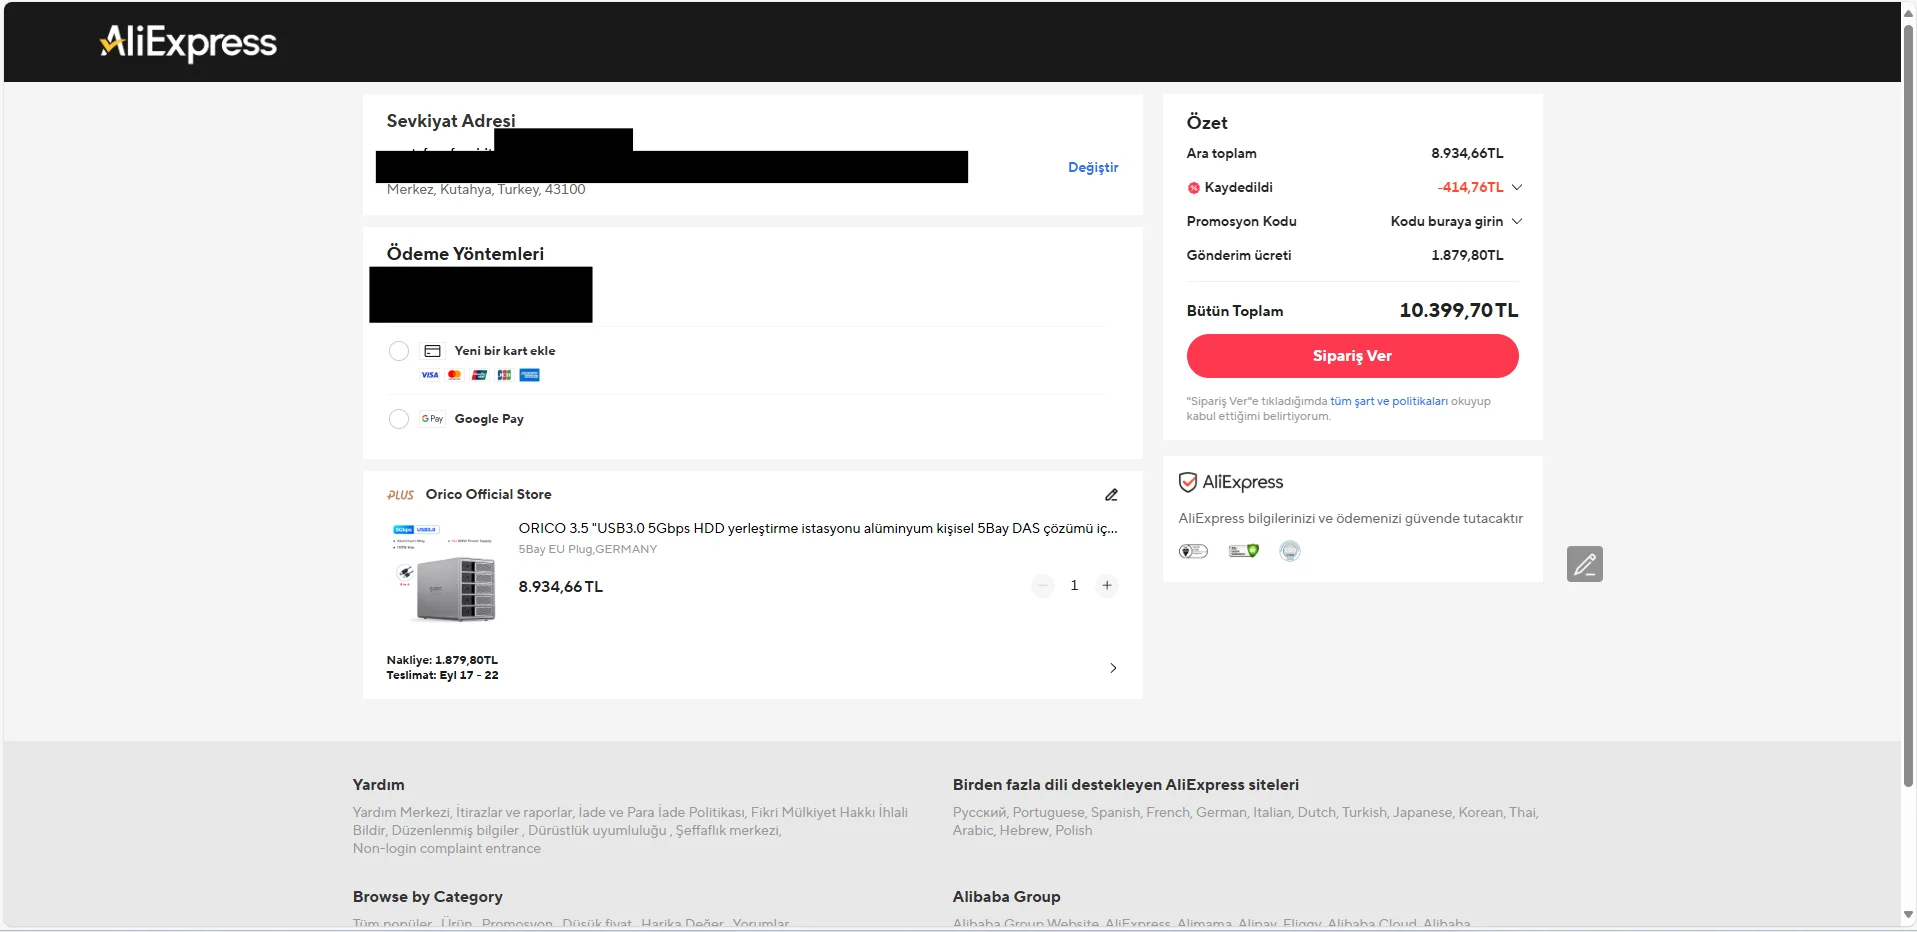Screen dimensions: 1917x932
Task: Open İade ve Para İade Politikası footer link
Action: 662,813
